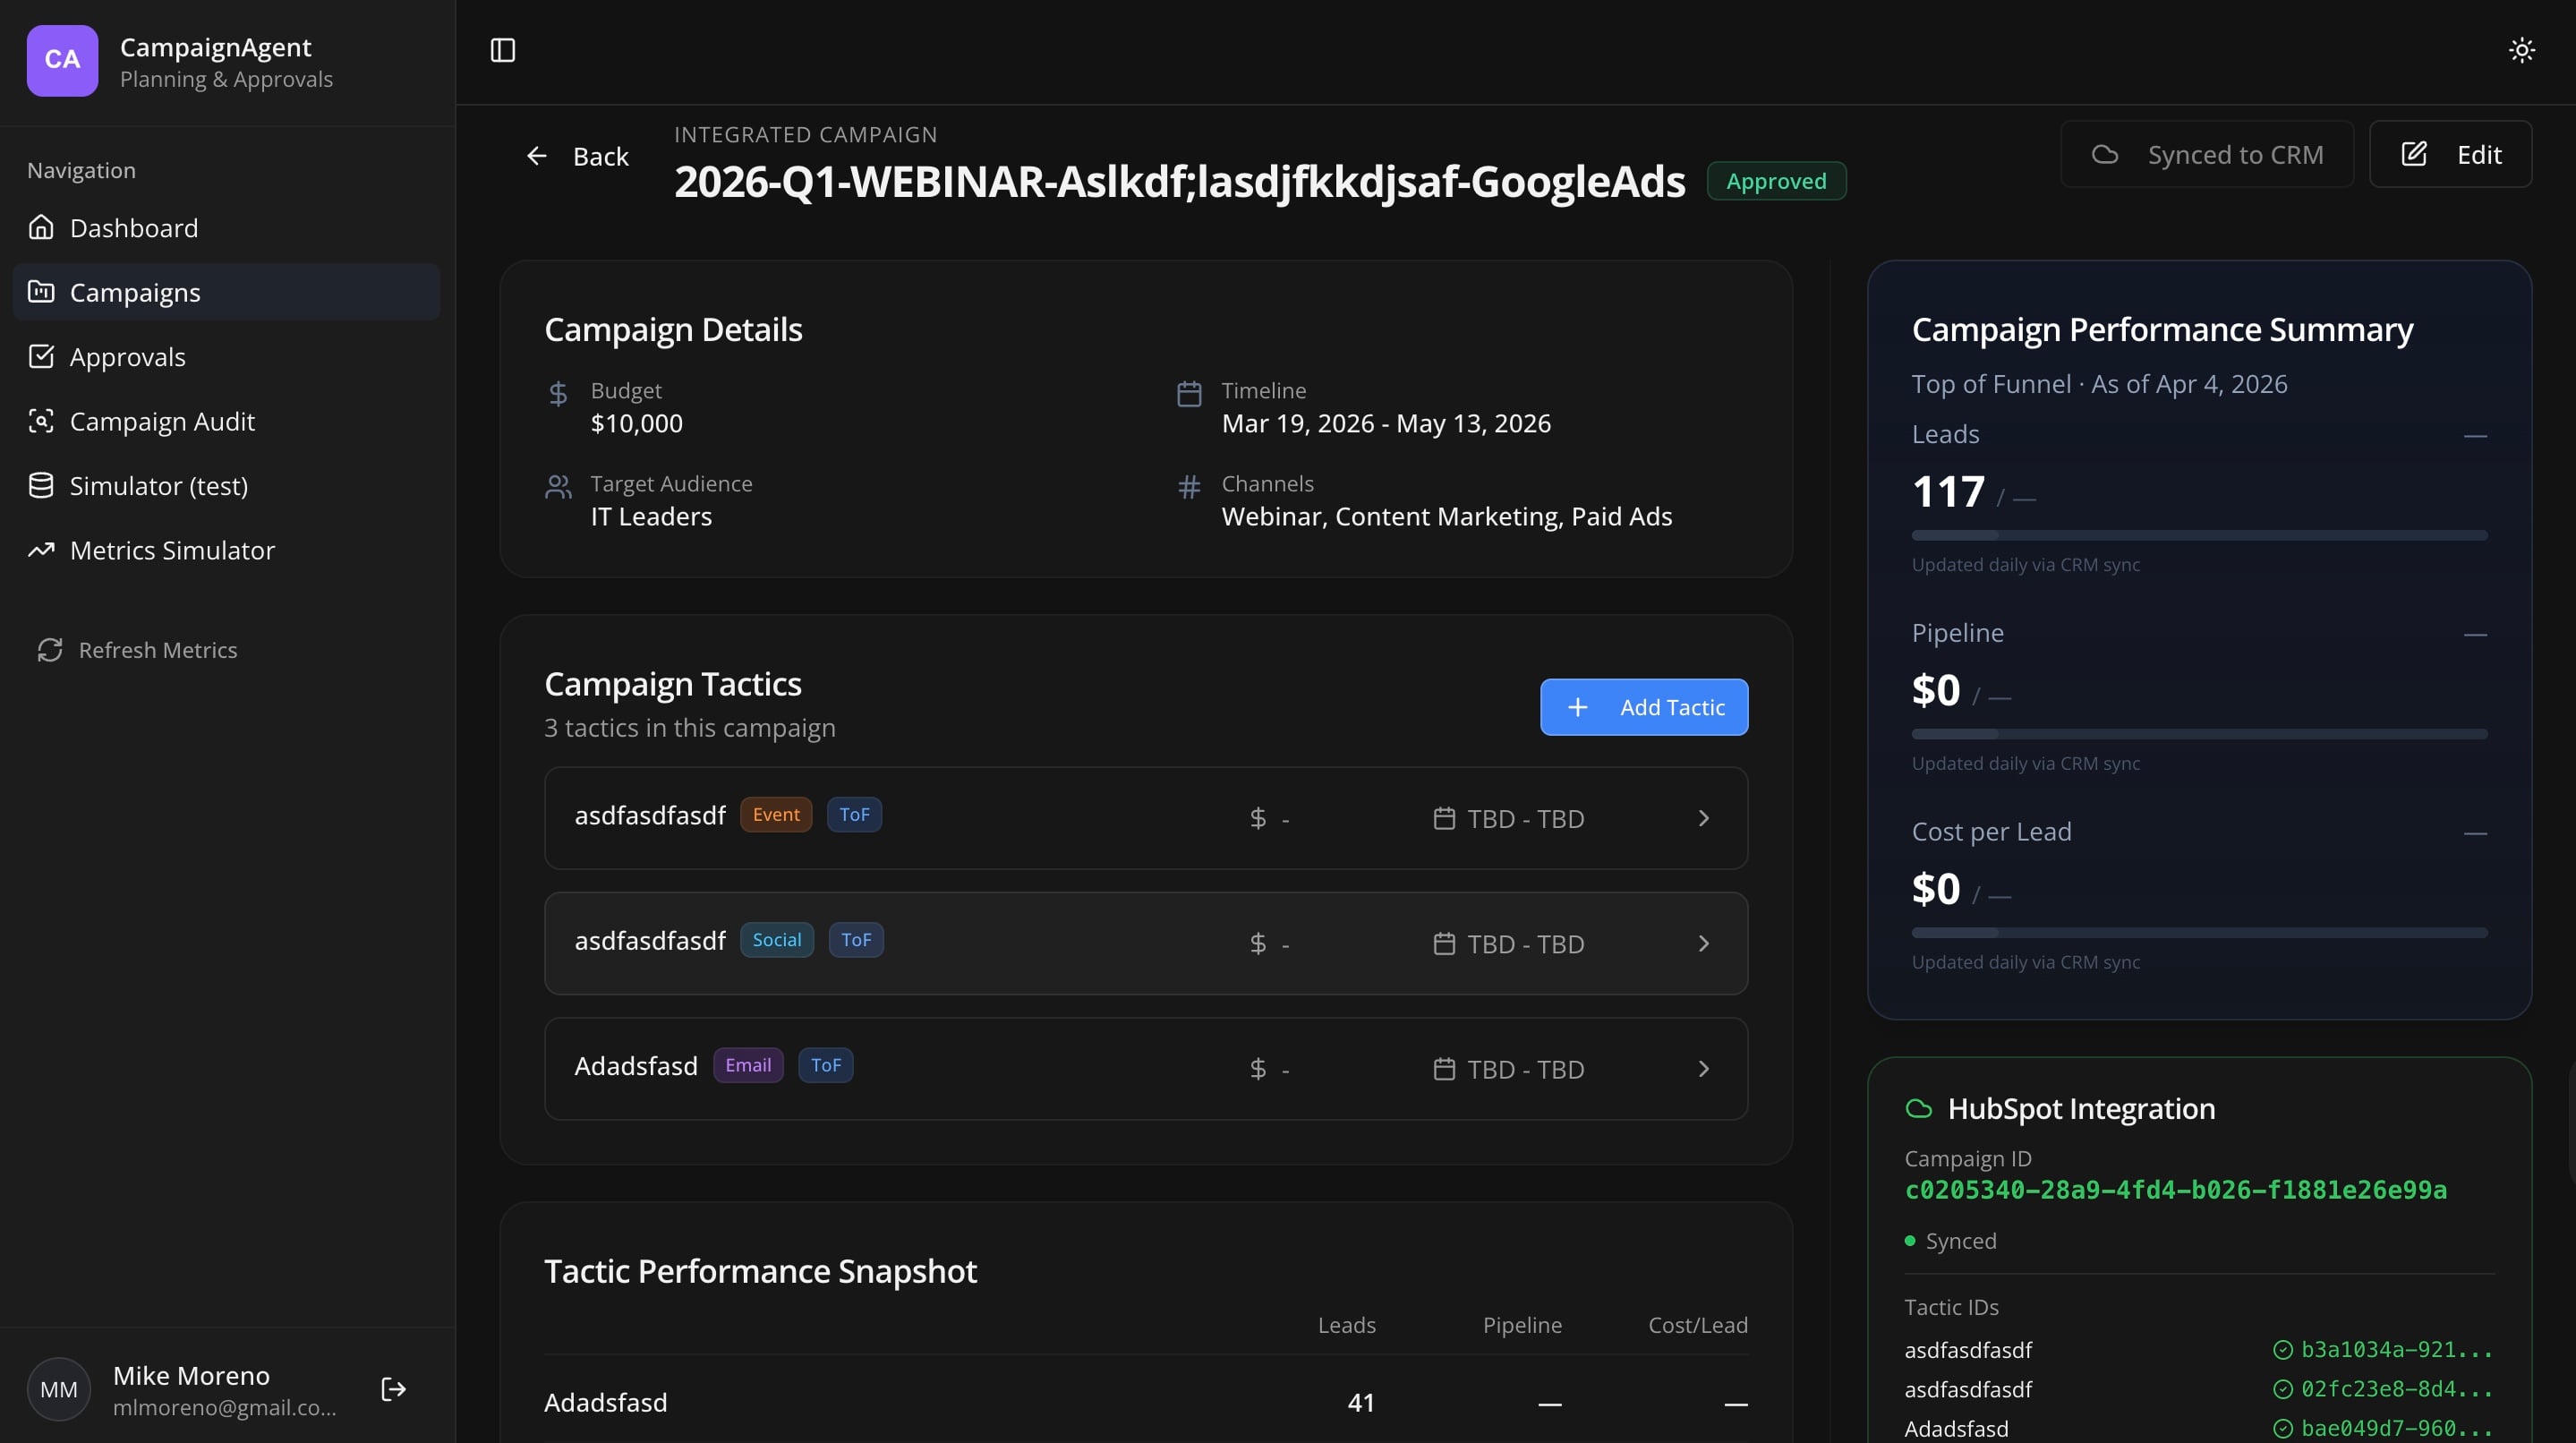Screen dimensions: 2576x1443
Task: Click the CA app logo
Action: 62,60
